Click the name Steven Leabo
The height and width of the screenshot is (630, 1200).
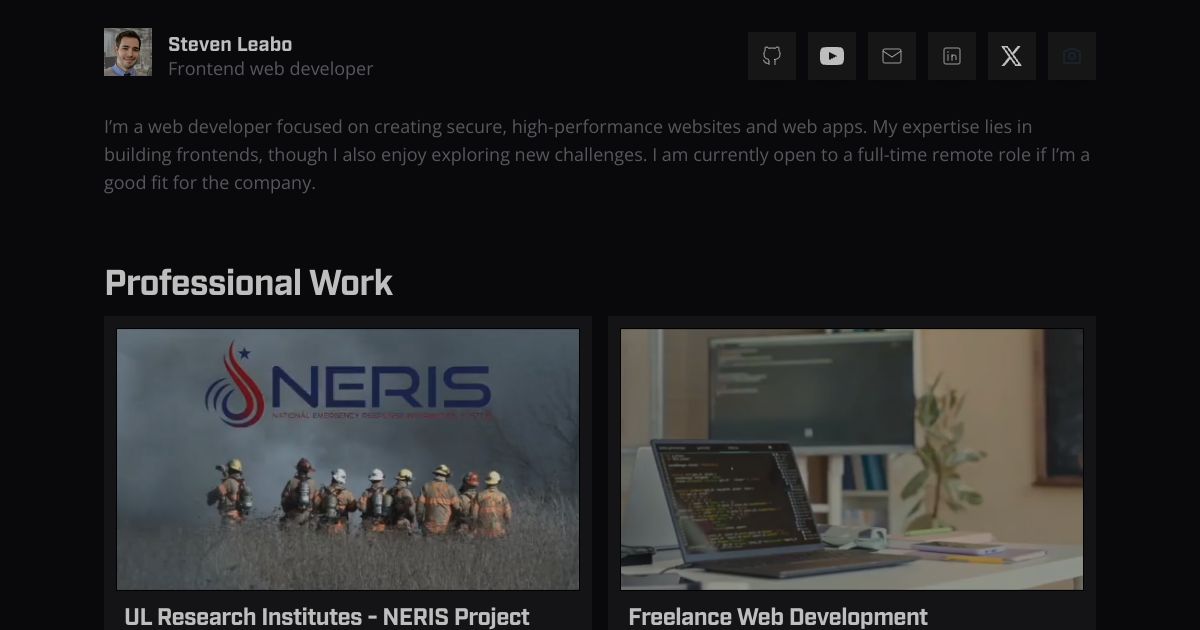click(230, 44)
